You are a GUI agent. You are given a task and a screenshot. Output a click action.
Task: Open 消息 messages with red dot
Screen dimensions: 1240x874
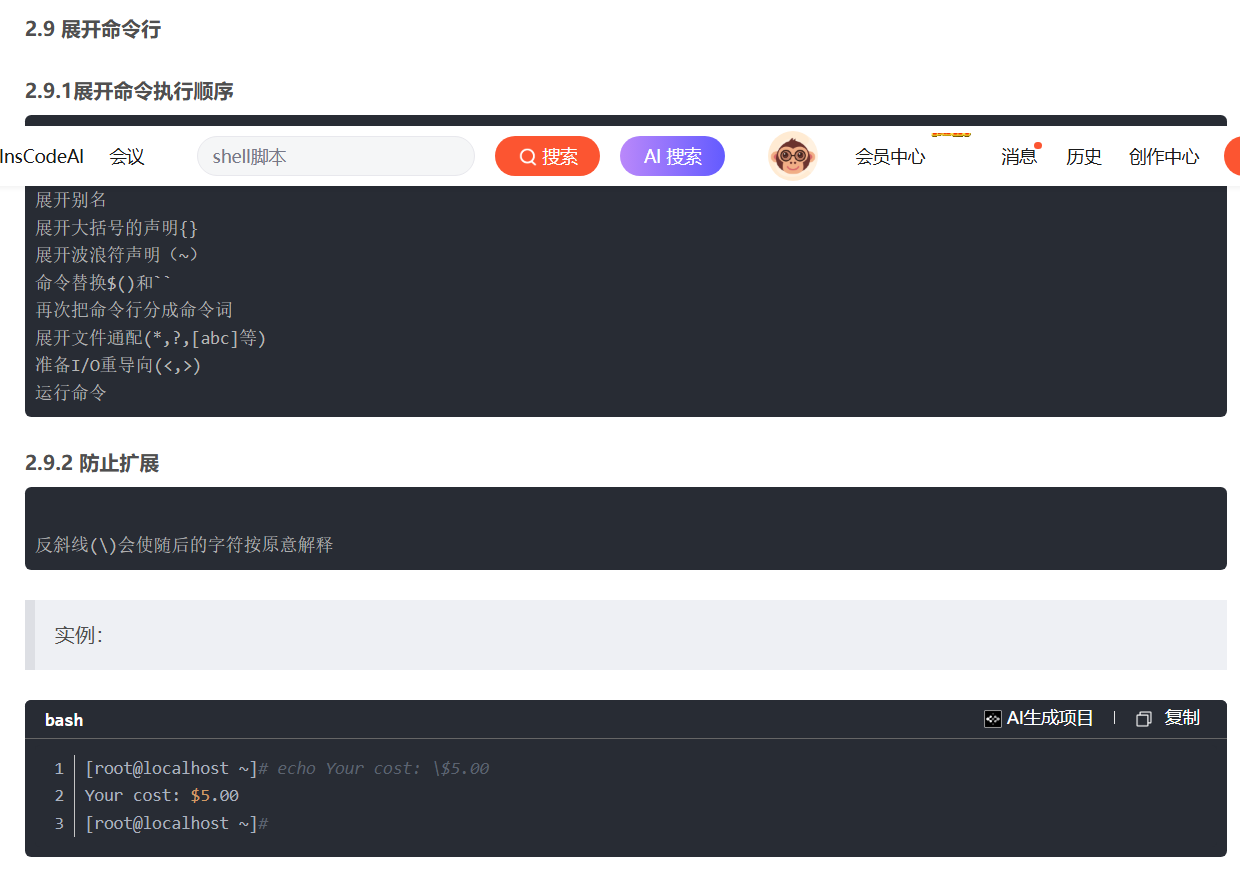click(x=1019, y=157)
